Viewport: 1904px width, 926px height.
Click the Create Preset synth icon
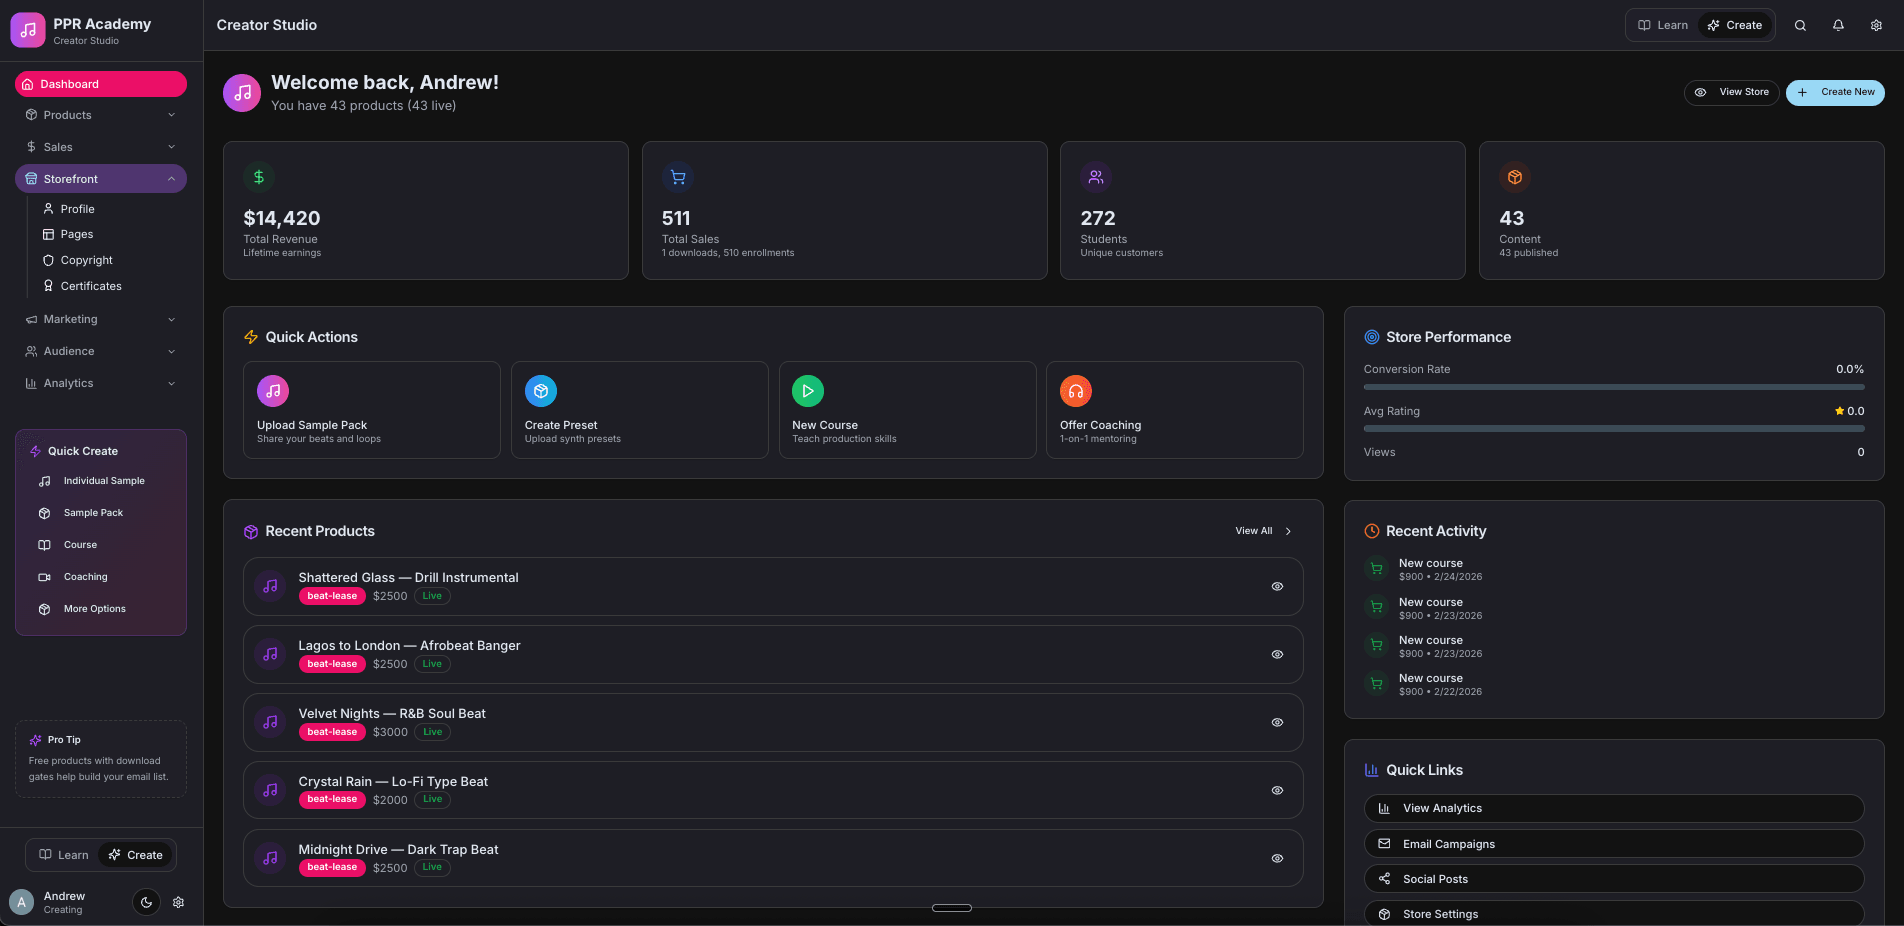540,391
